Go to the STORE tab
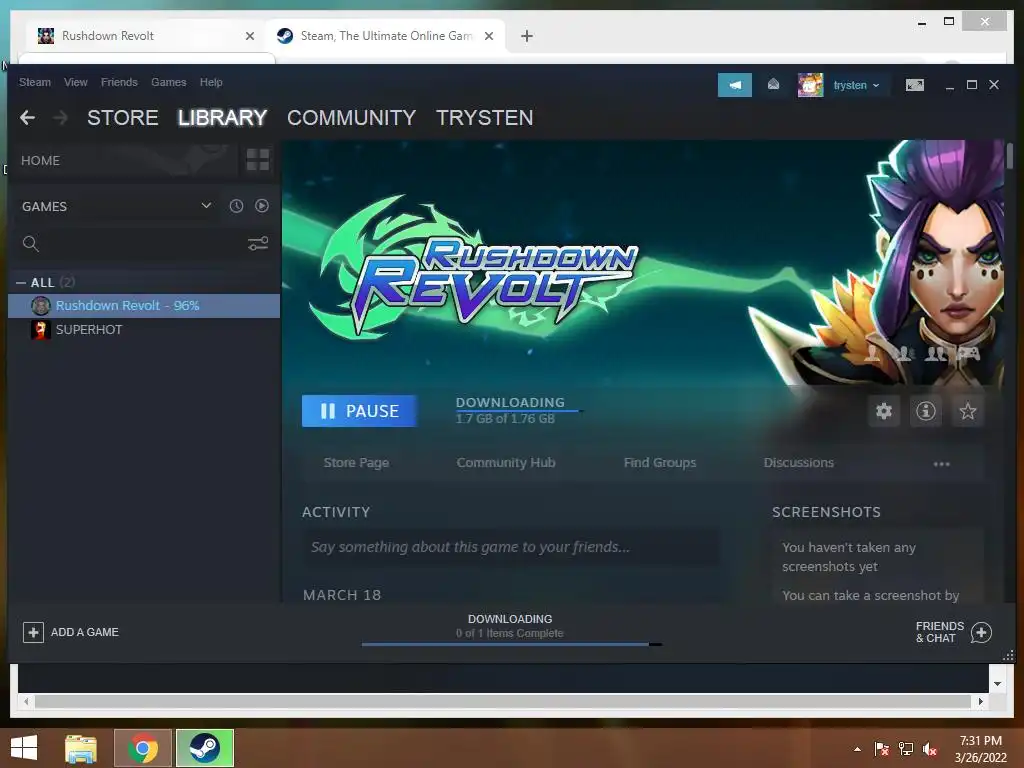Image resolution: width=1024 pixels, height=768 pixels. (123, 118)
